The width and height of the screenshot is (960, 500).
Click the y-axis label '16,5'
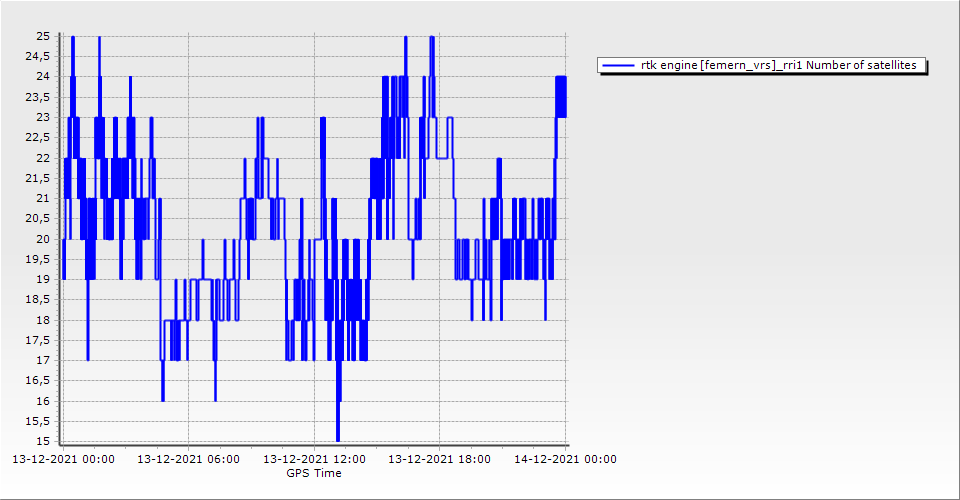click(x=38, y=380)
